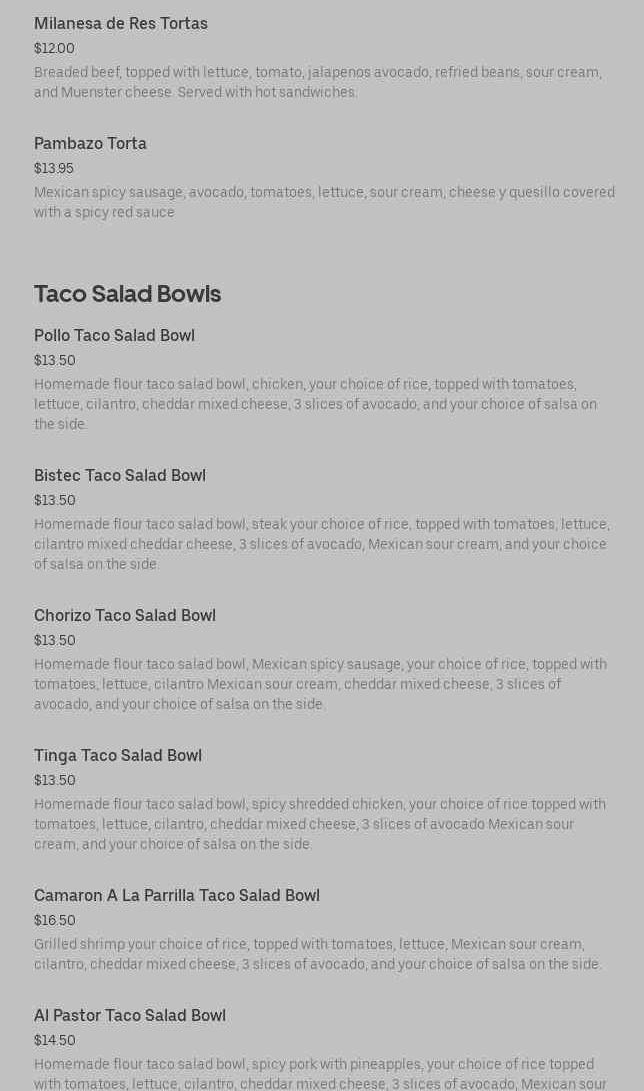The width and height of the screenshot is (644, 1091).
Task: Click the Taco Salad Bowls section heading
Action: pos(127,294)
